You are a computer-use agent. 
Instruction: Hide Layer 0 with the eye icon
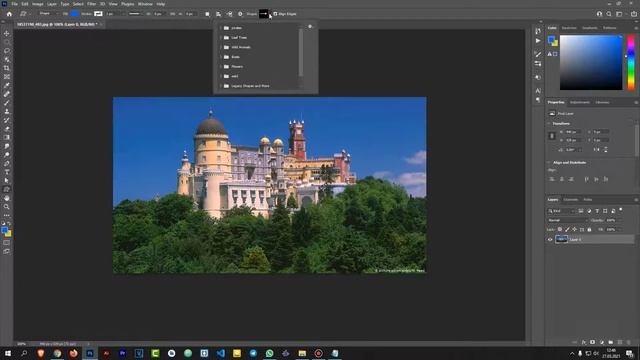click(550, 240)
